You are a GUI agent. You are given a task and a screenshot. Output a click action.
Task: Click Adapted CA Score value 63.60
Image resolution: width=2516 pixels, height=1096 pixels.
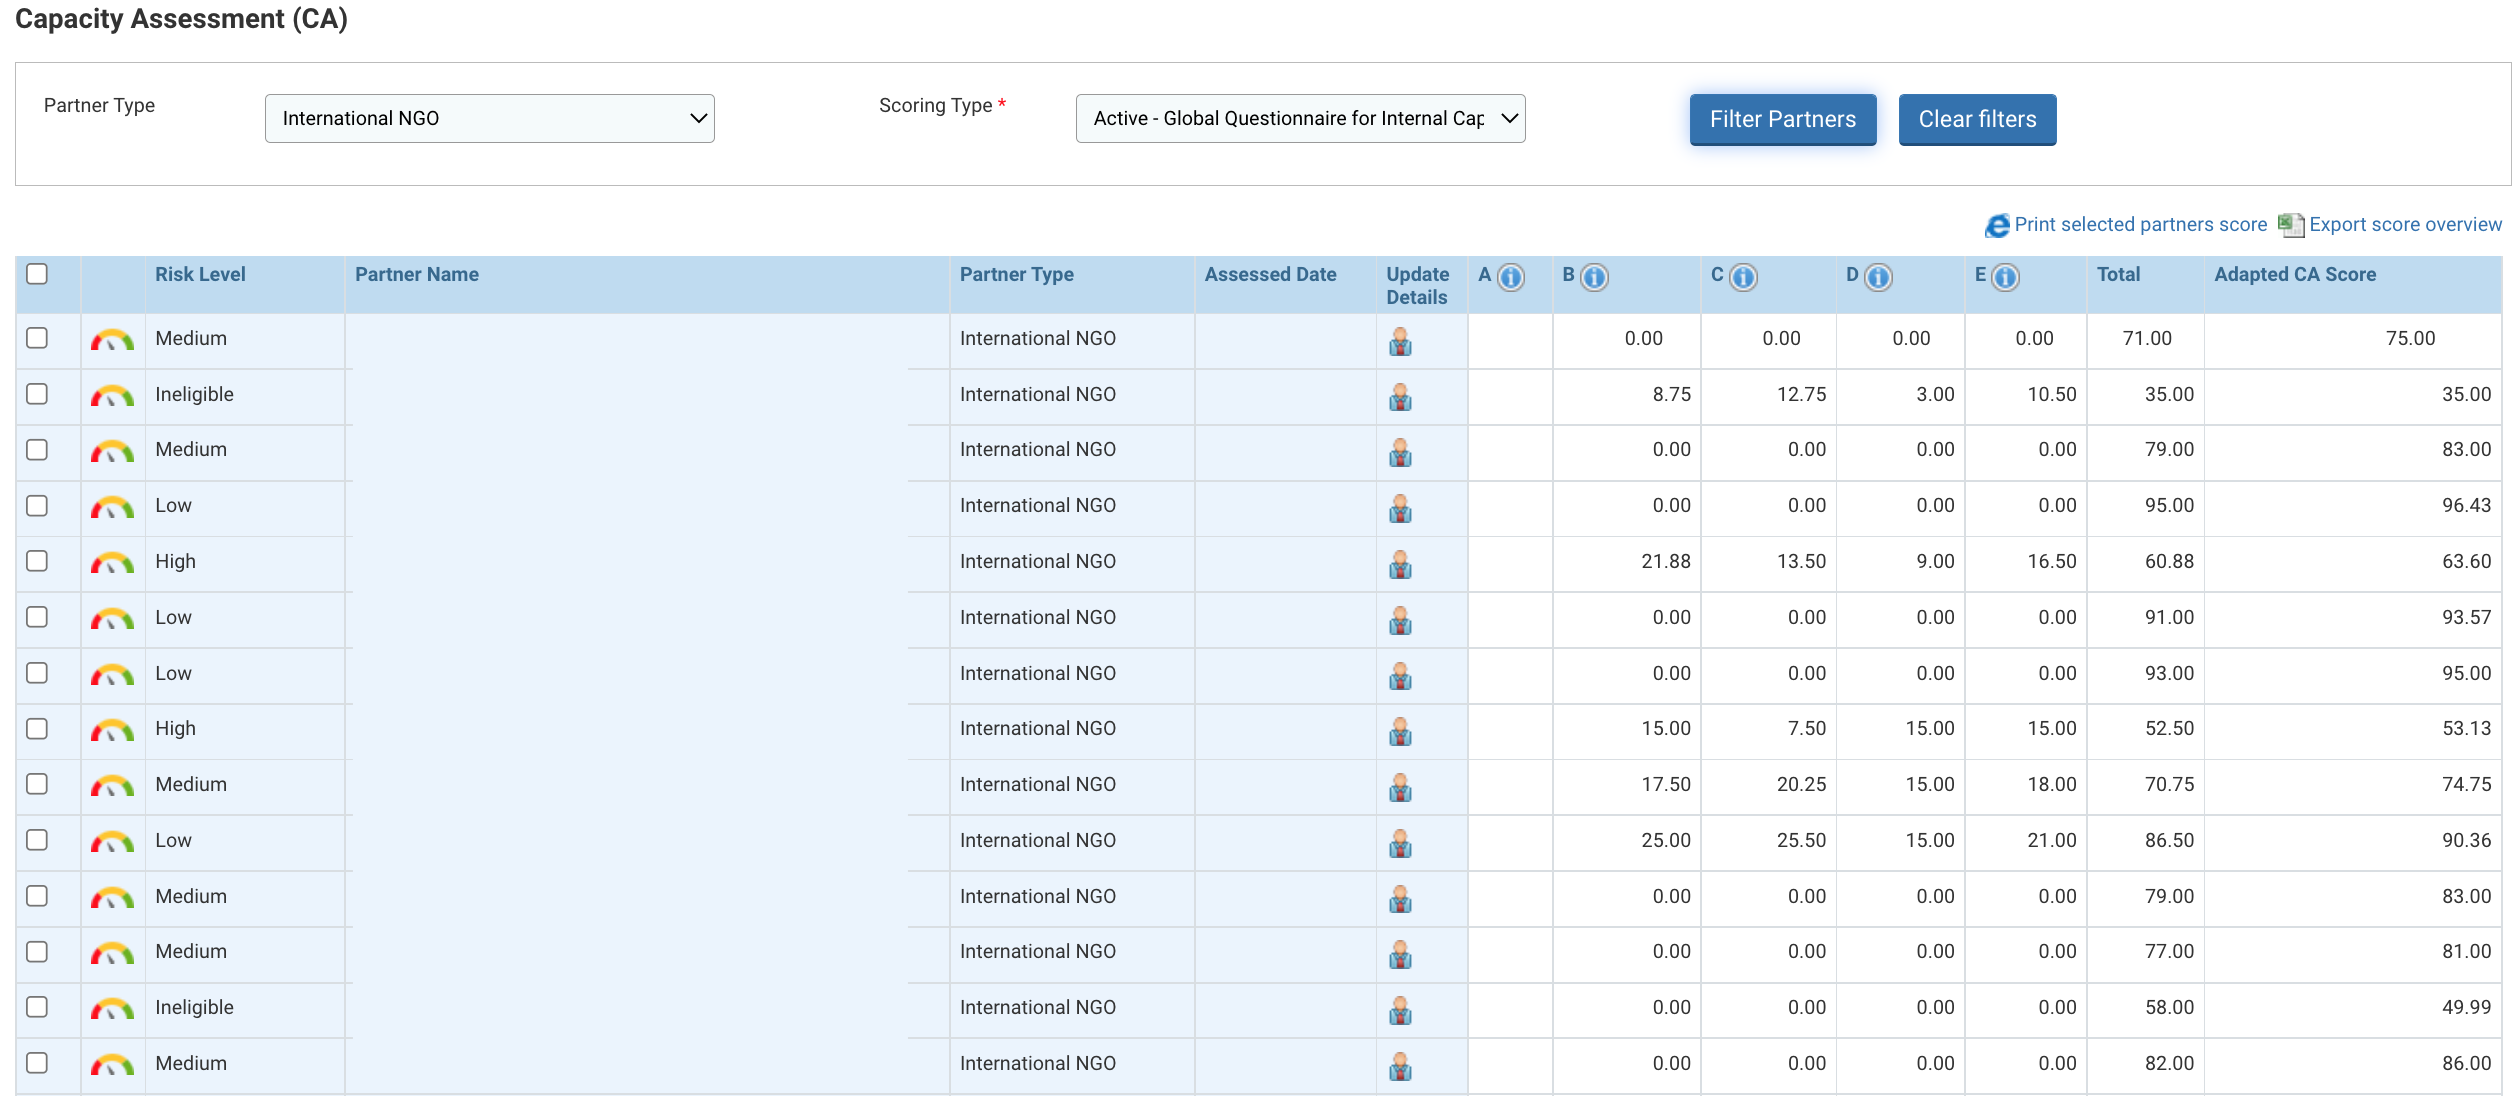pyautogui.click(x=2466, y=561)
